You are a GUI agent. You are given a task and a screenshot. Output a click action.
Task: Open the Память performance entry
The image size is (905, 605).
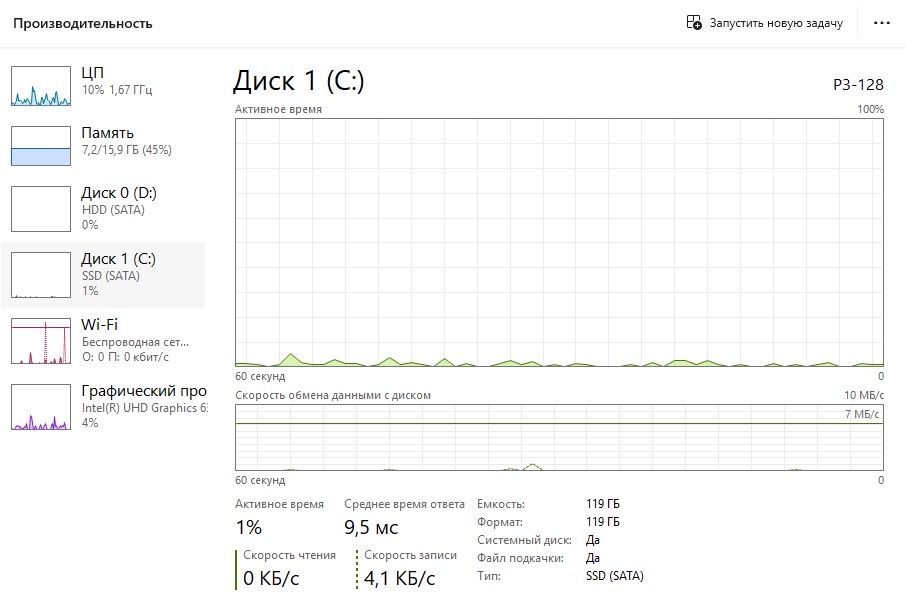[x=103, y=146]
